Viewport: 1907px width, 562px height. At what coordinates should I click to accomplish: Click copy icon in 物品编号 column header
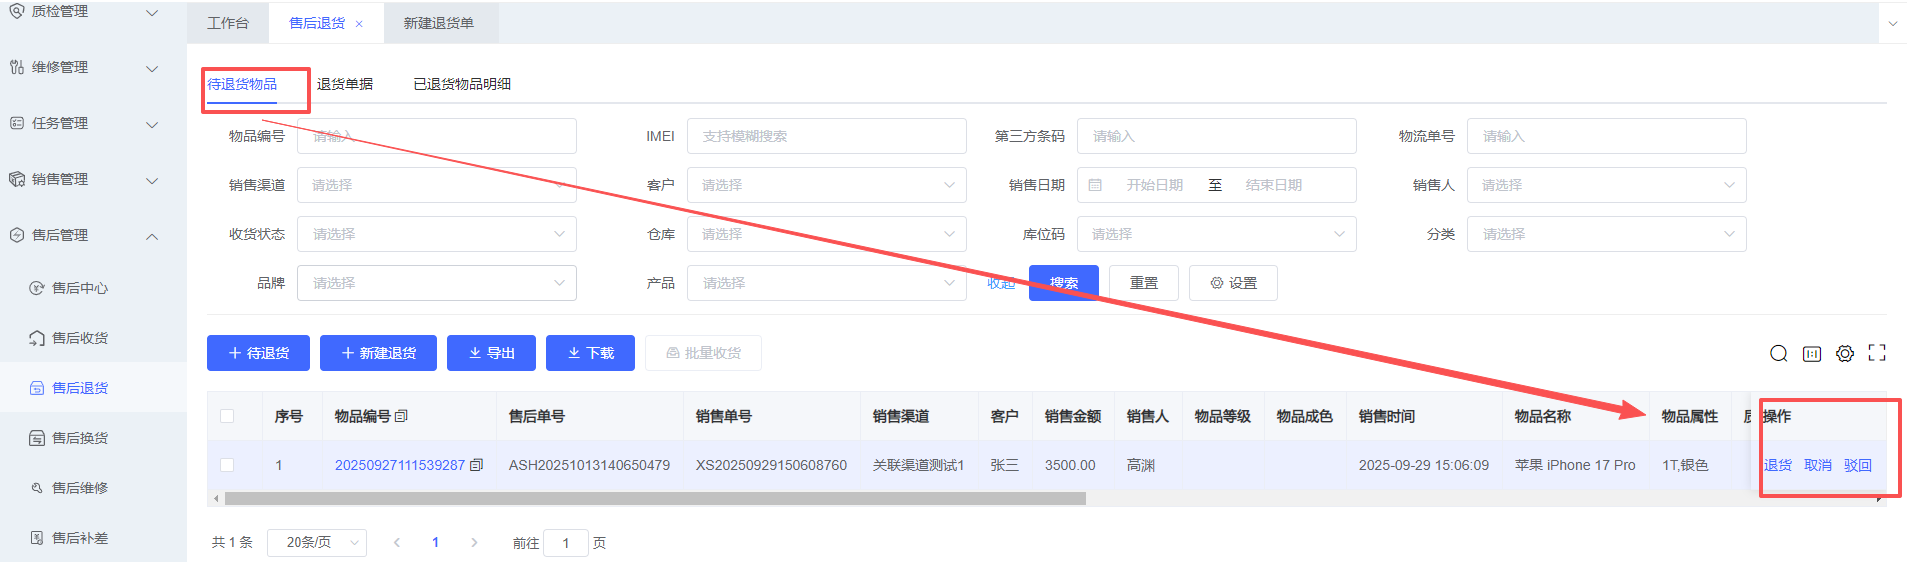402,416
